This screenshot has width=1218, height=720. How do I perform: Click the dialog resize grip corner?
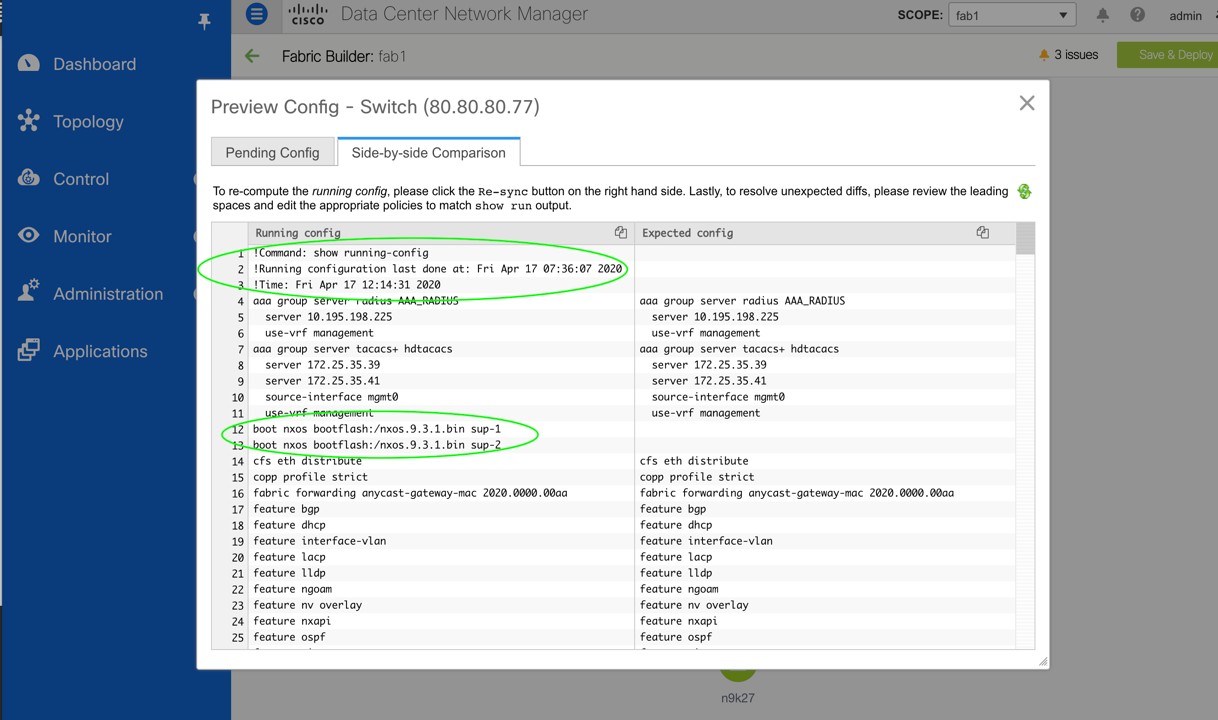1042,661
